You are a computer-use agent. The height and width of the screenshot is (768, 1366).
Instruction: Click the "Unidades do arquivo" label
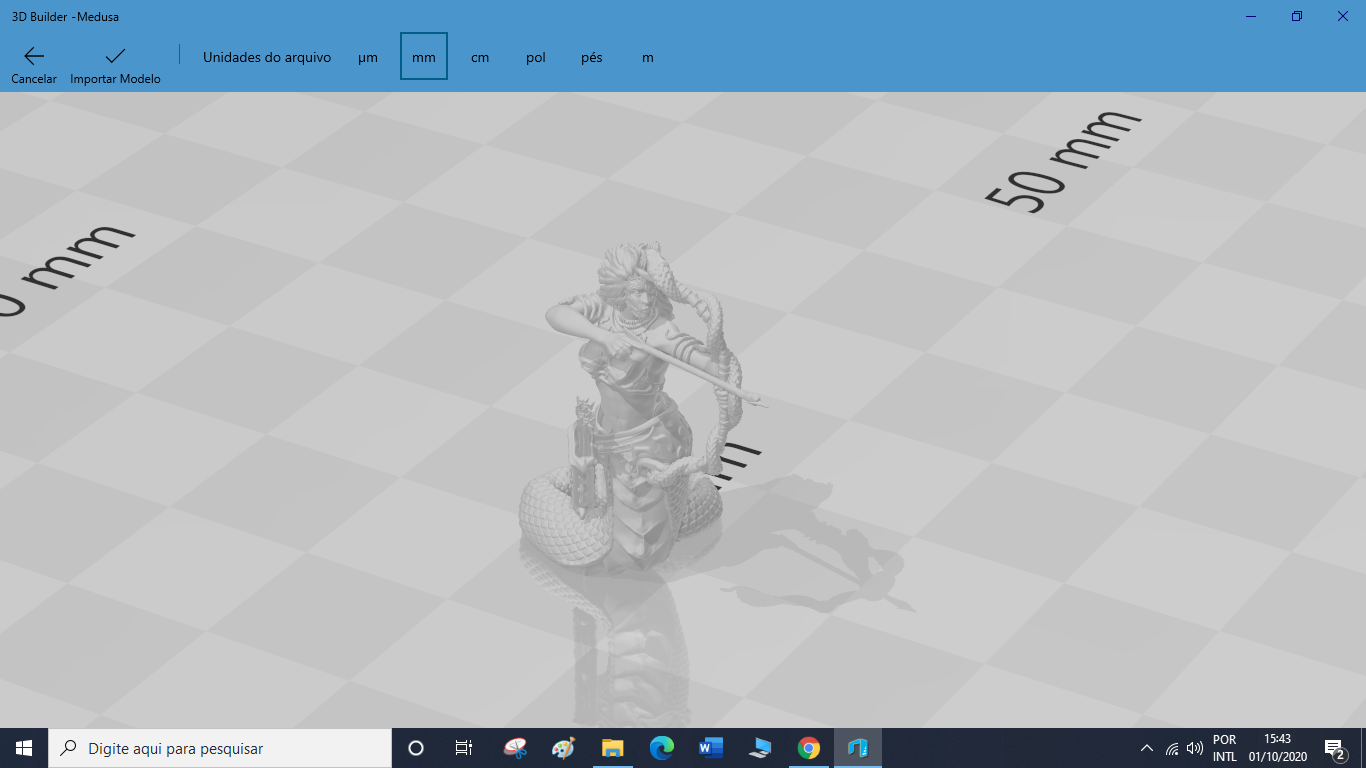[267, 57]
